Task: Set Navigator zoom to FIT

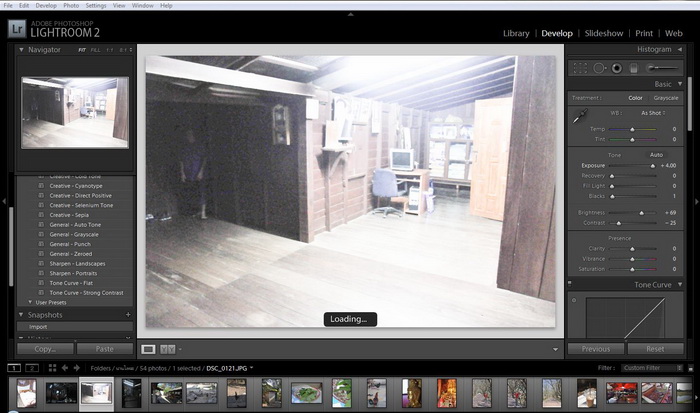Action: [82, 50]
